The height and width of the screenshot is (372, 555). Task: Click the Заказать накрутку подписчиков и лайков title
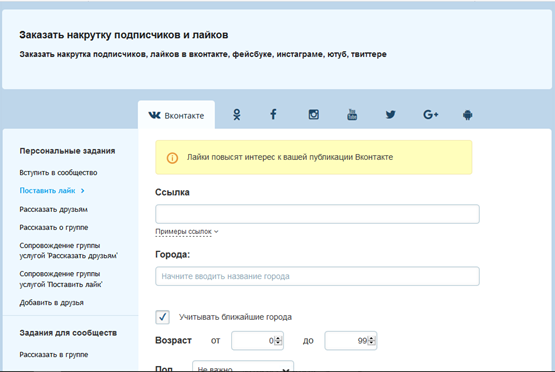click(124, 35)
